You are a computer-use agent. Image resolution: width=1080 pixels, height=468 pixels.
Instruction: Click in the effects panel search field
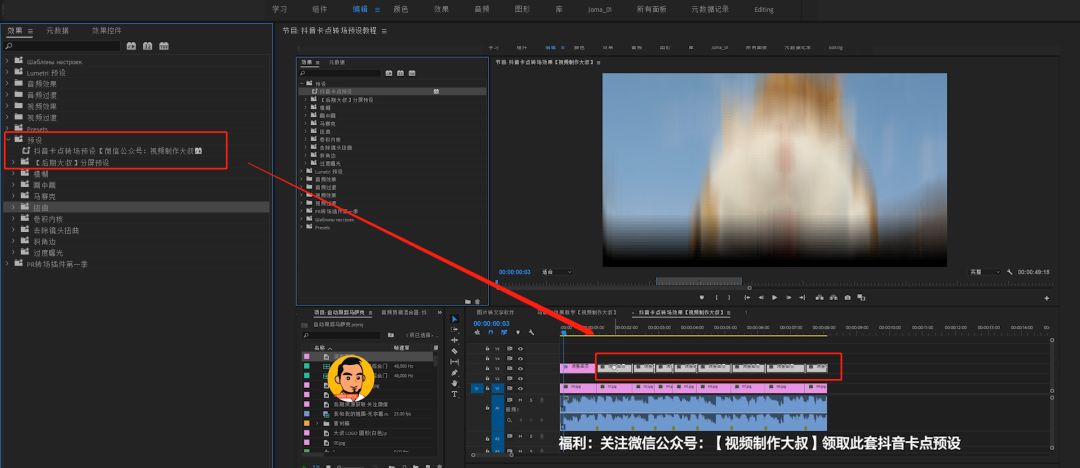point(62,46)
